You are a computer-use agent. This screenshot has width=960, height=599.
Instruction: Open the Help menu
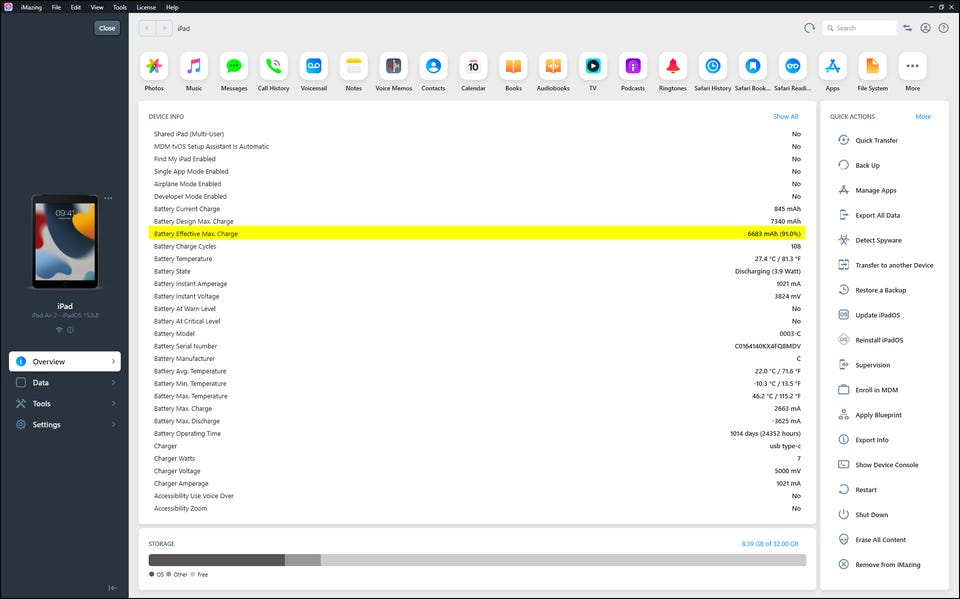pos(172,7)
